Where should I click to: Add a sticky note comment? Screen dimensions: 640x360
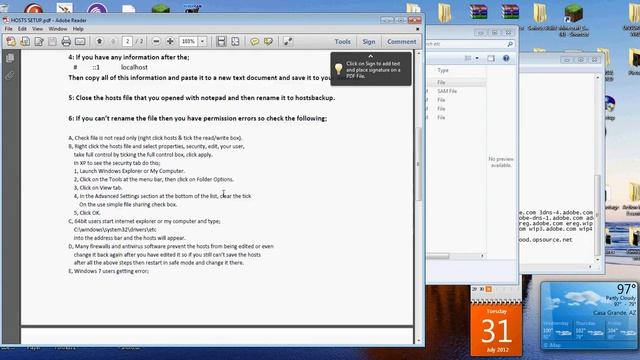click(x=254, y=42)
